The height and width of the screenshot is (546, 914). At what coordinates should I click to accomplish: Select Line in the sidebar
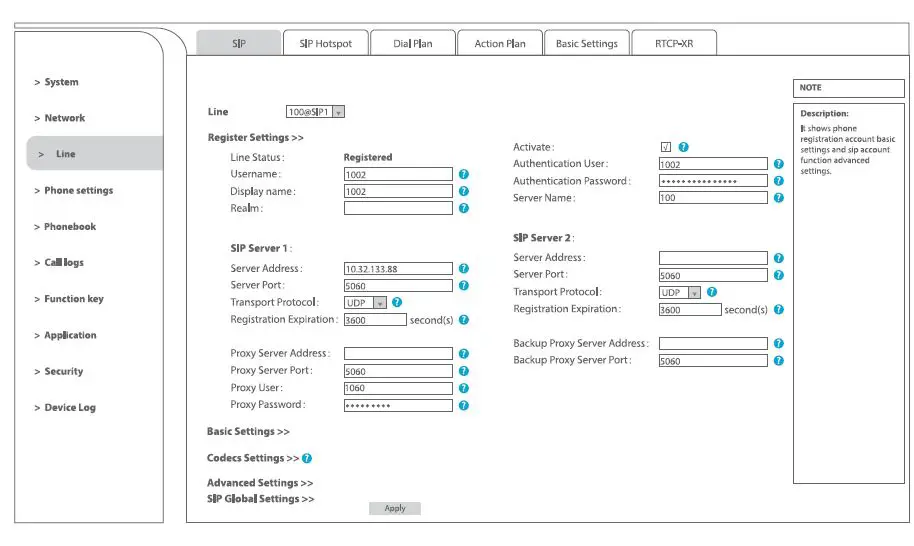point(95,154)
